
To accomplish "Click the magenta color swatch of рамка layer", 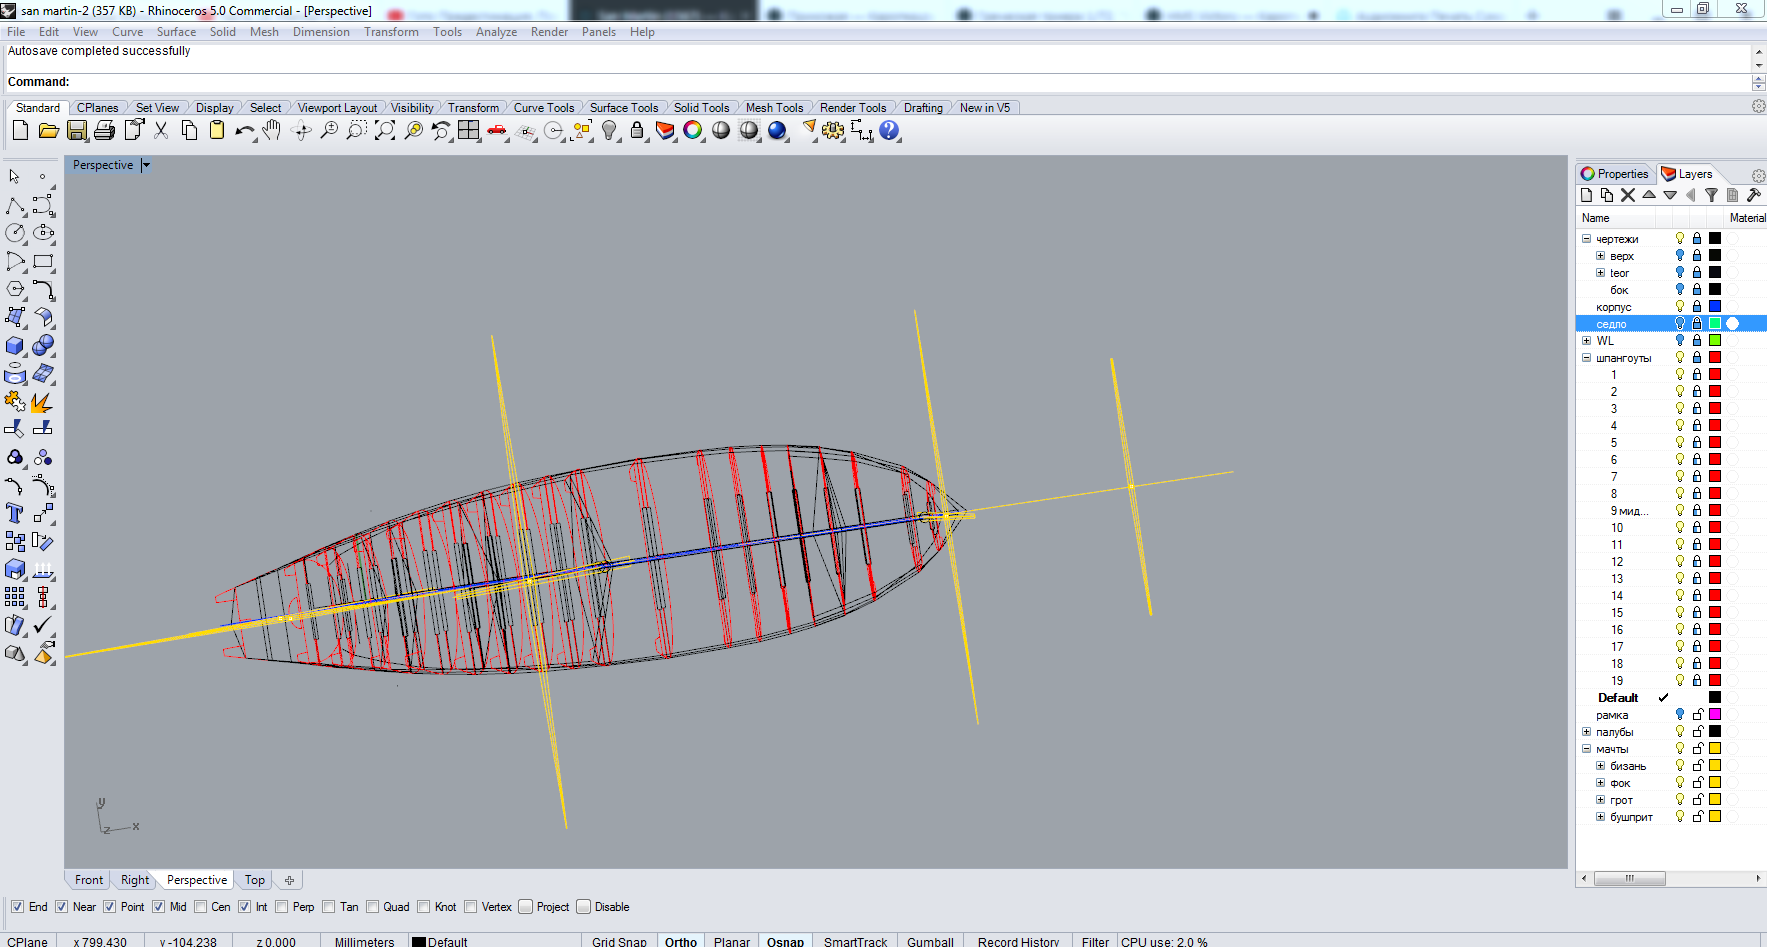I will [1715, 715].
